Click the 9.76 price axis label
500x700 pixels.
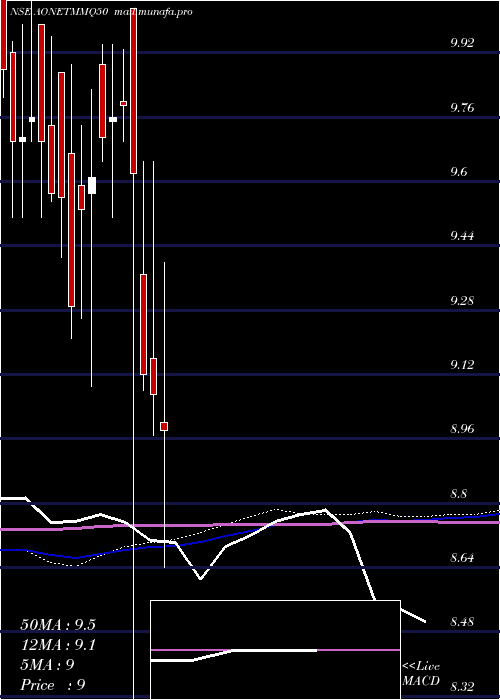462,108
